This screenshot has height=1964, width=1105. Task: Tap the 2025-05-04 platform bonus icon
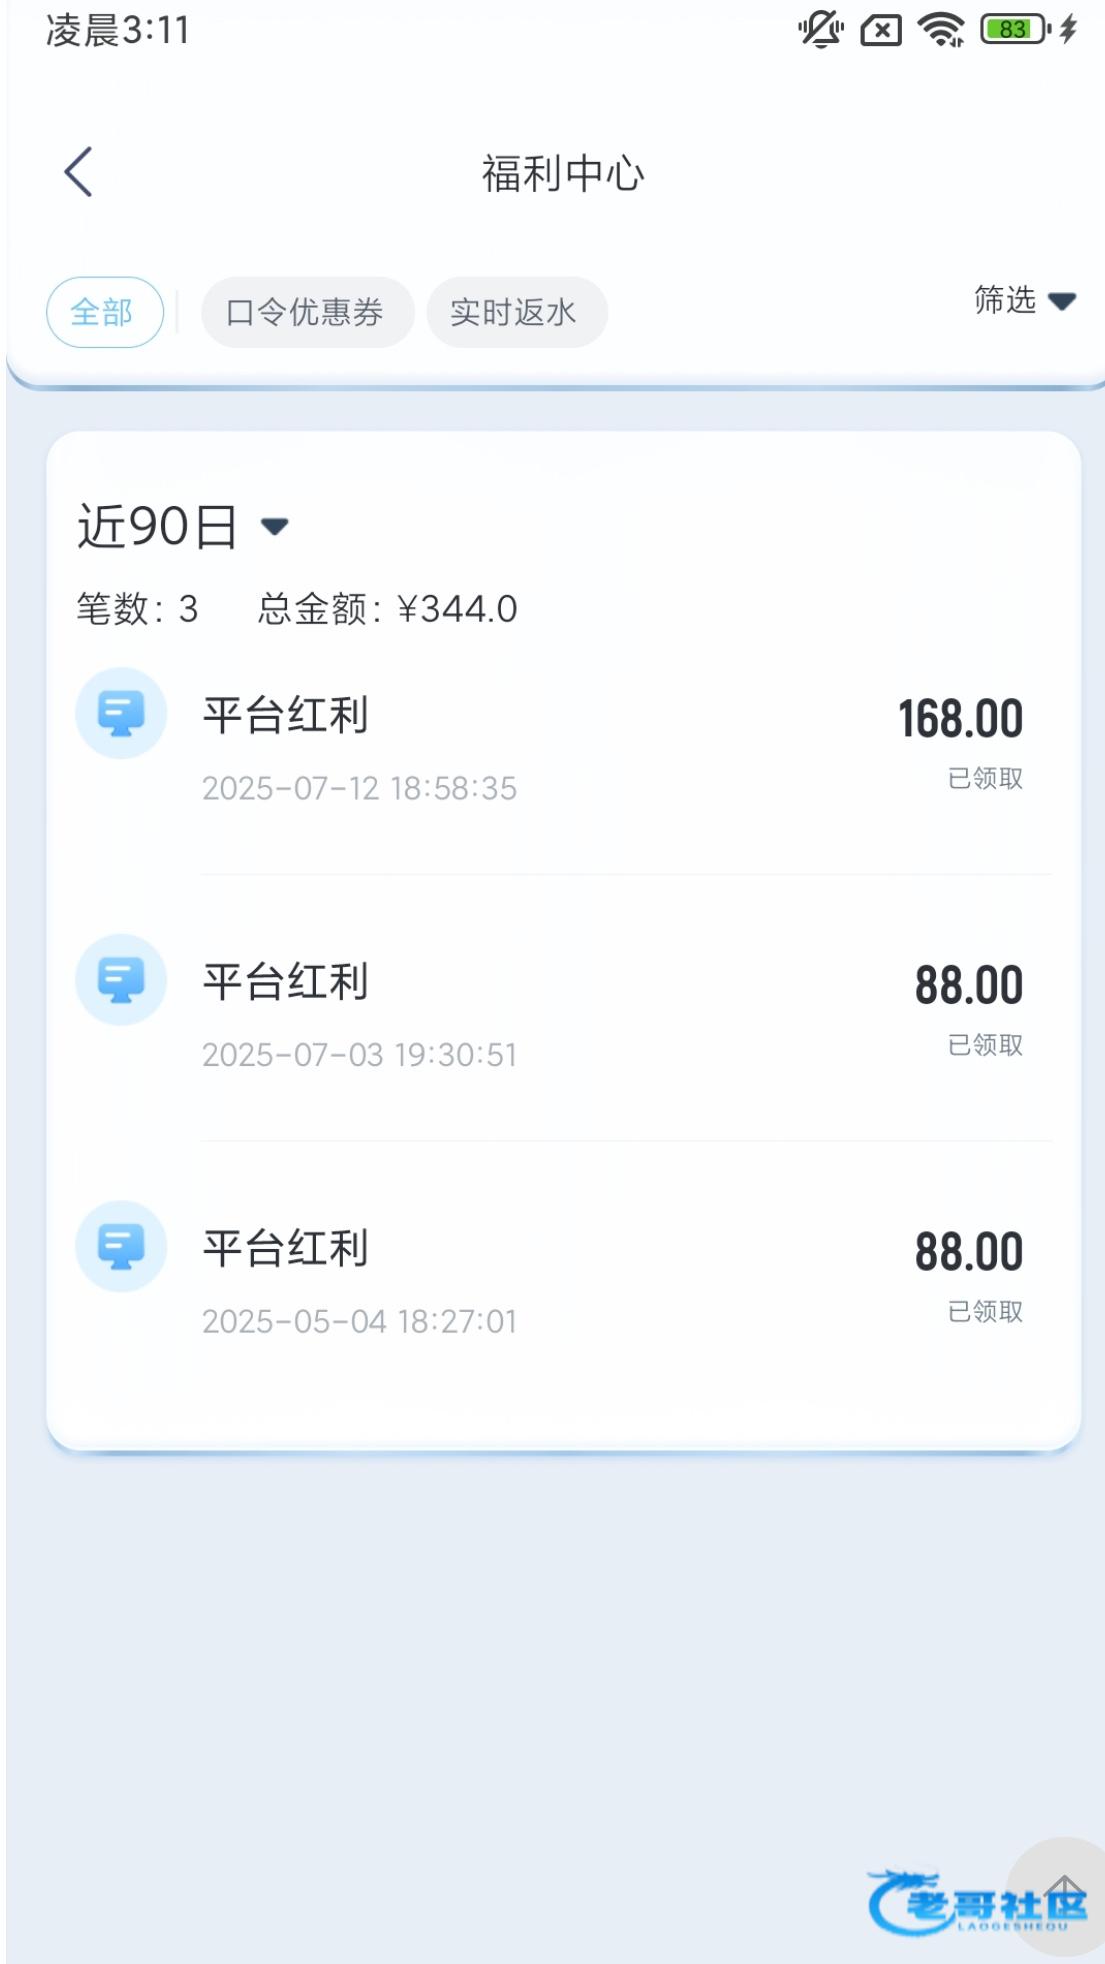(121, 1246)
